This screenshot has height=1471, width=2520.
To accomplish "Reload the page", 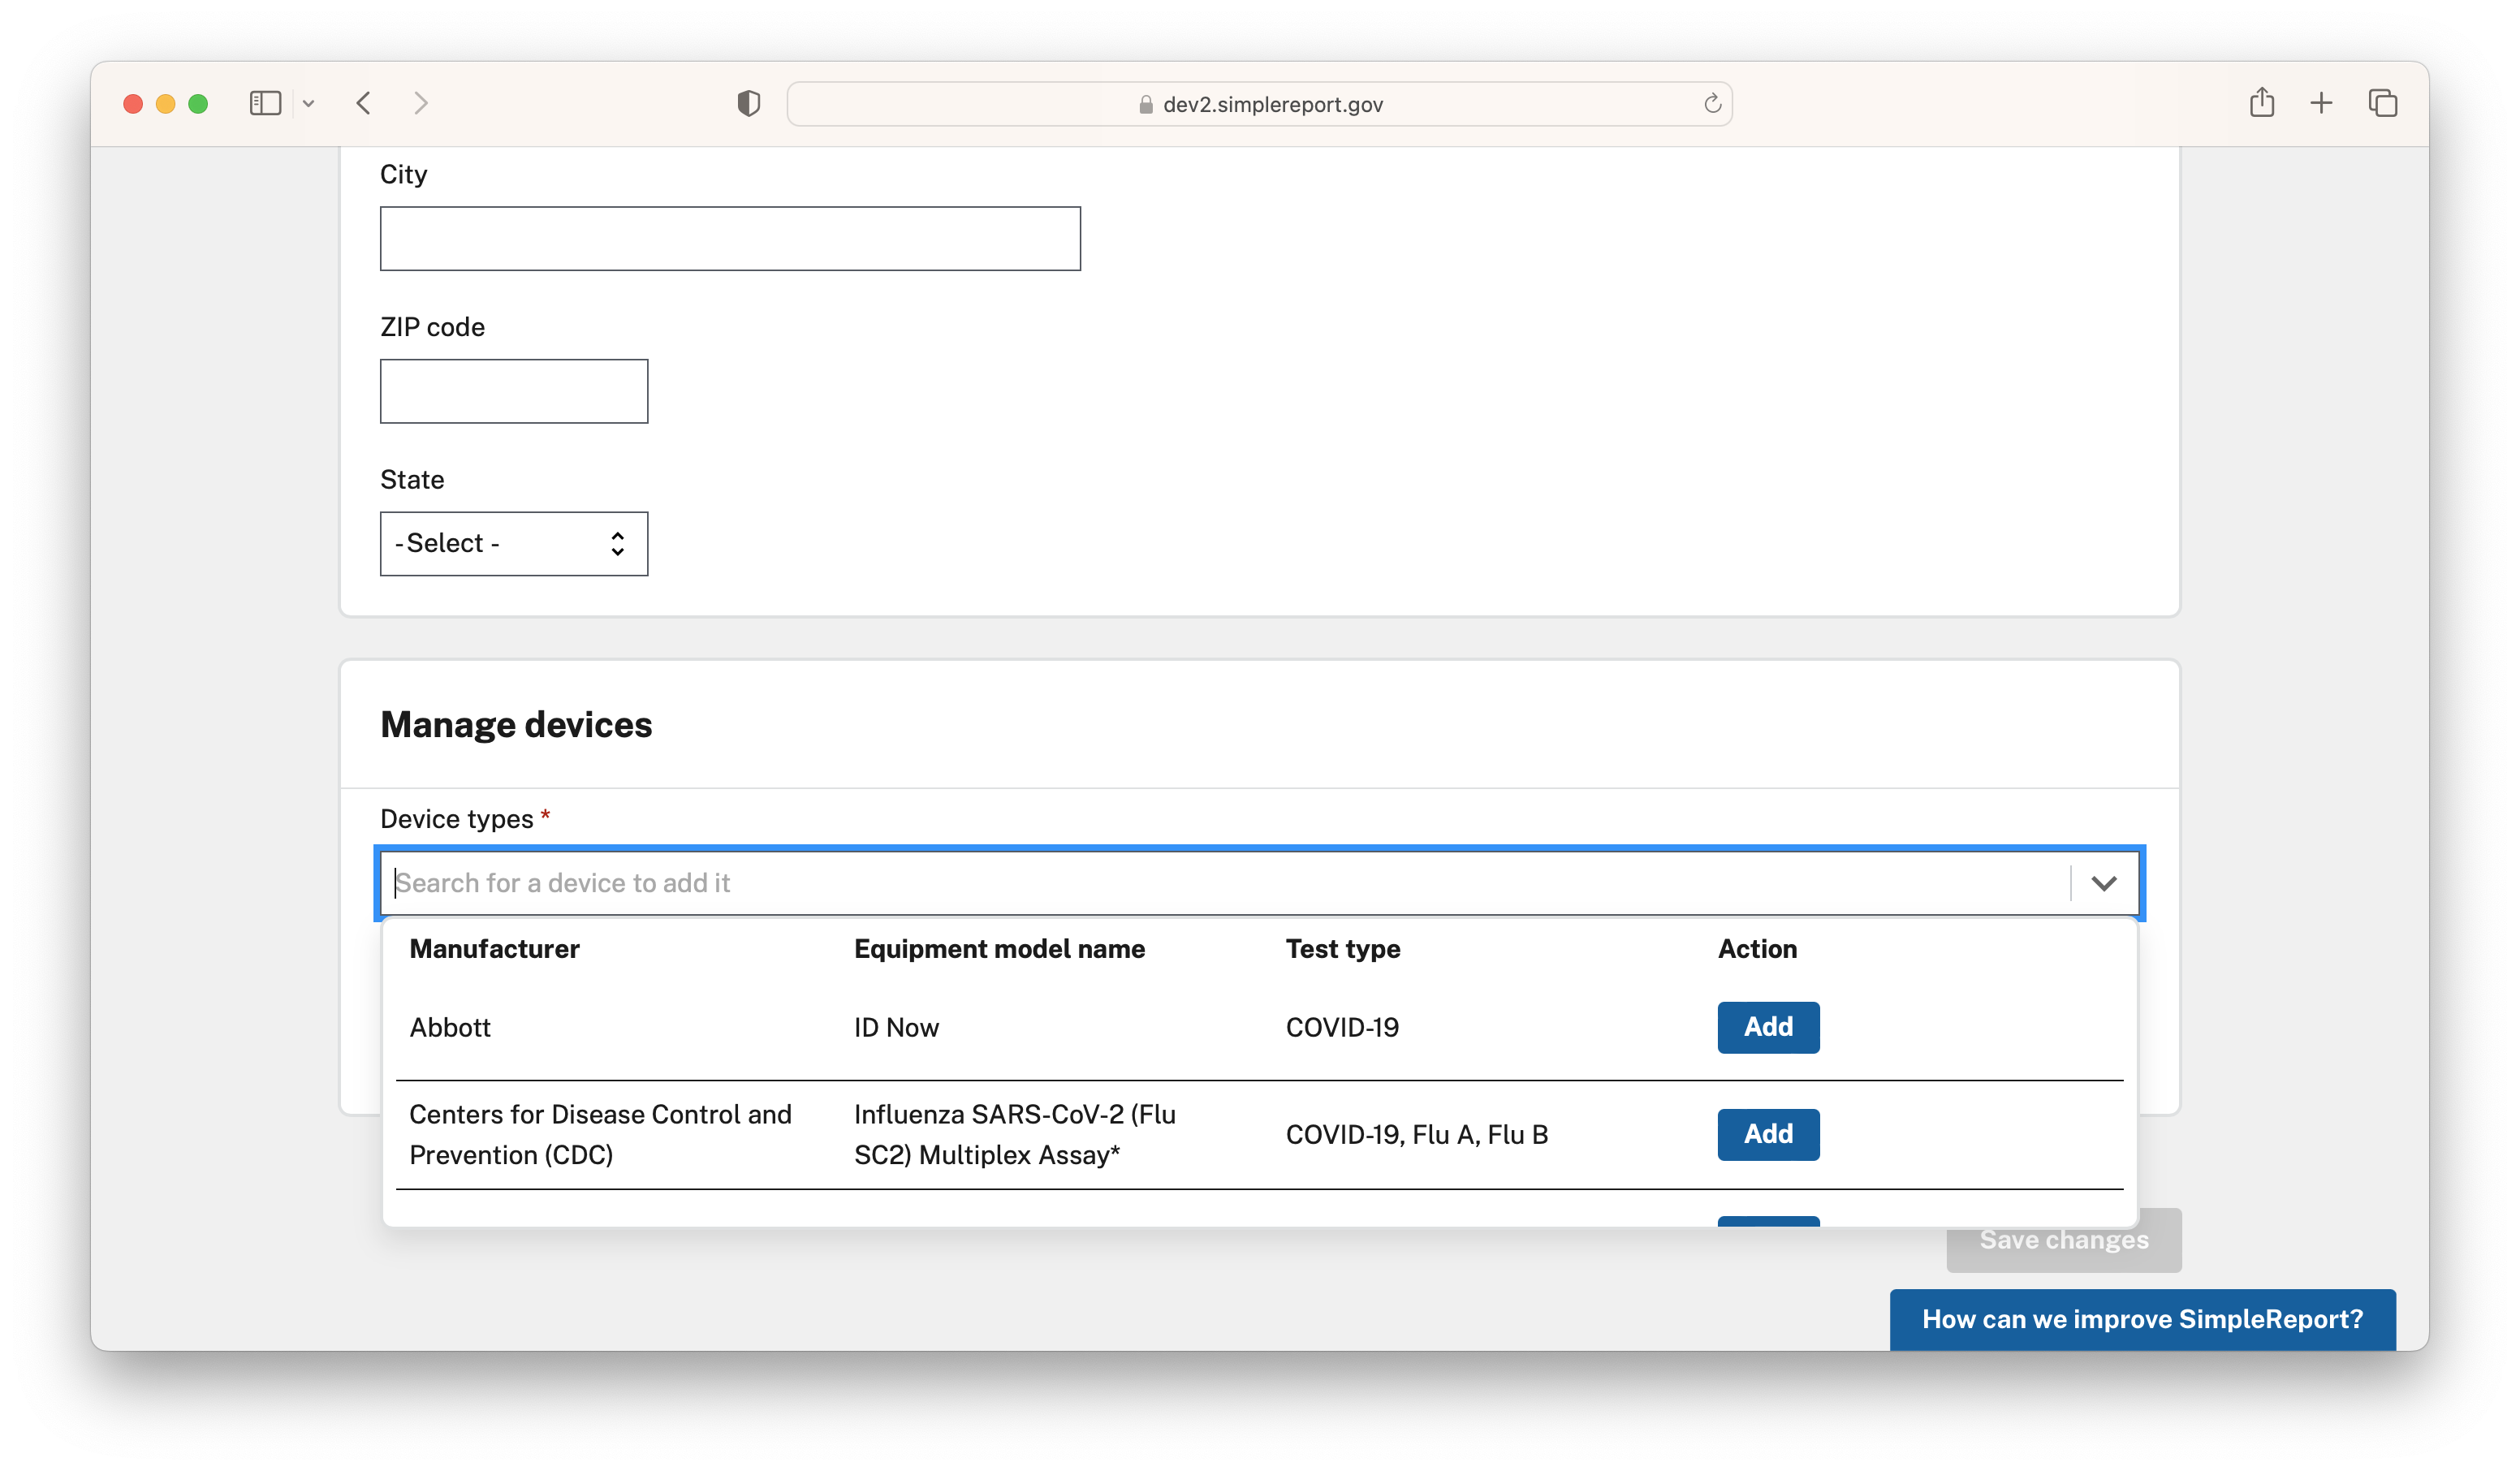I will (1711, 103).
